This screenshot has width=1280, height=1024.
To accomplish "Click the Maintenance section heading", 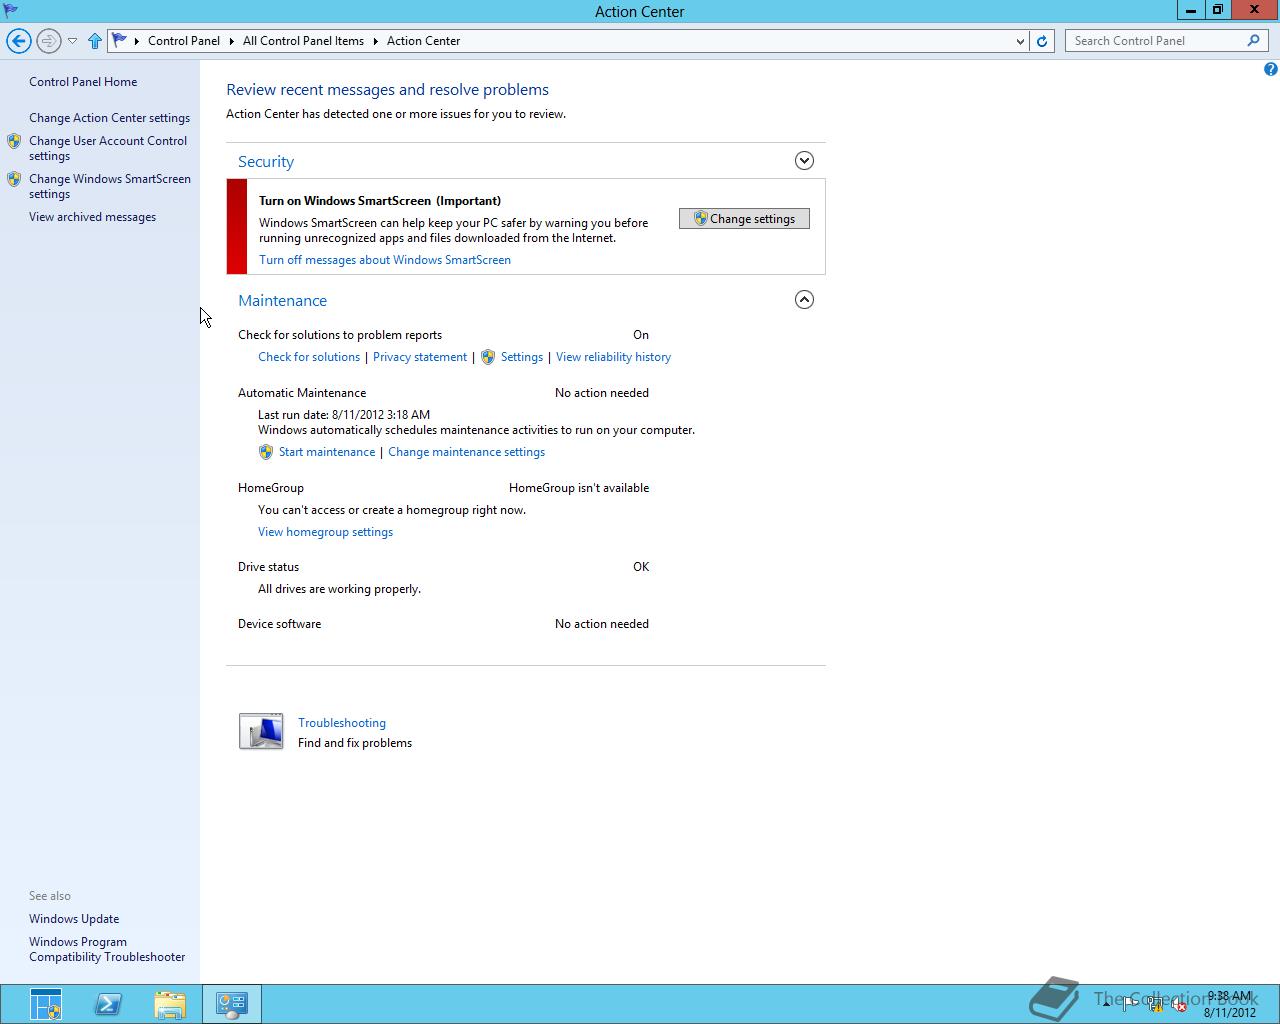I will (282, 301).
